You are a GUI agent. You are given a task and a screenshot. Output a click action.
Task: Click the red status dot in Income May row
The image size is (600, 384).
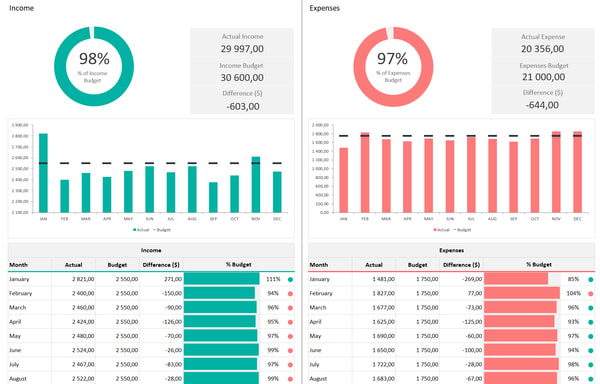[x=290, y=336]
